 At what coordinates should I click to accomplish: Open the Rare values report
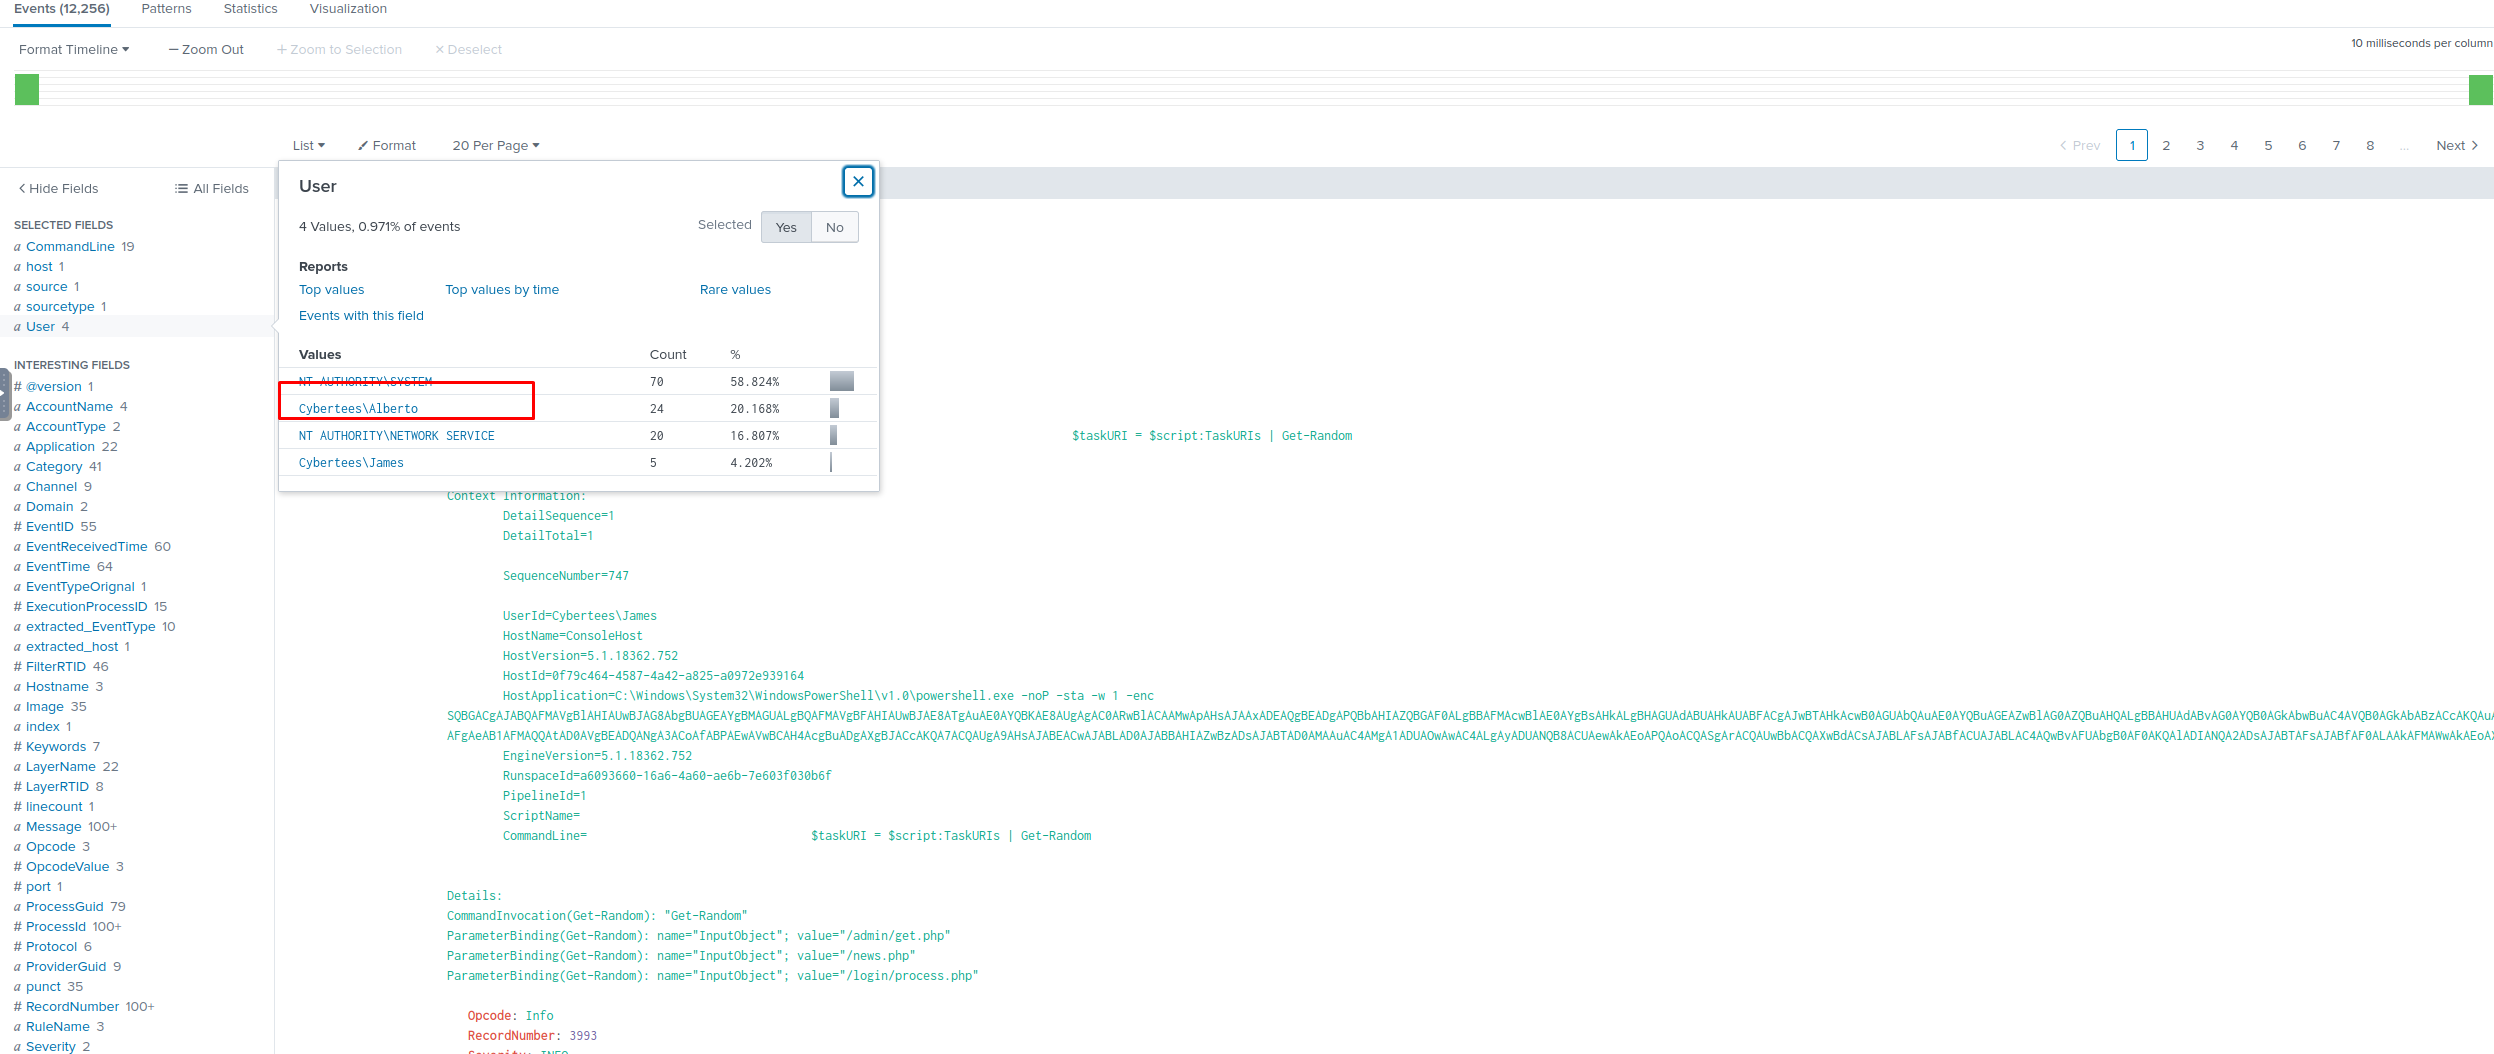point(735,290)
